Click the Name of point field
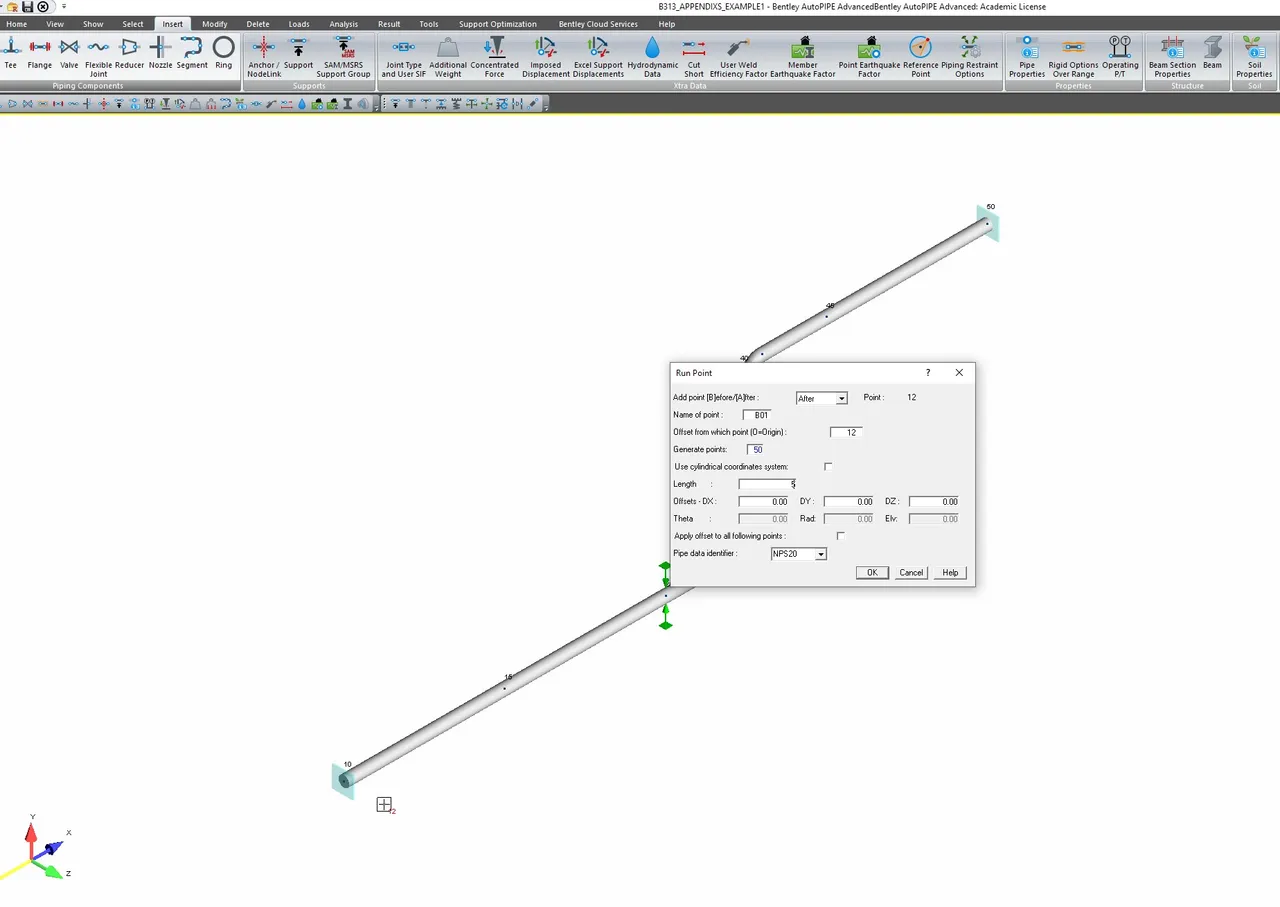1280x907 pixels. [757, 415]
